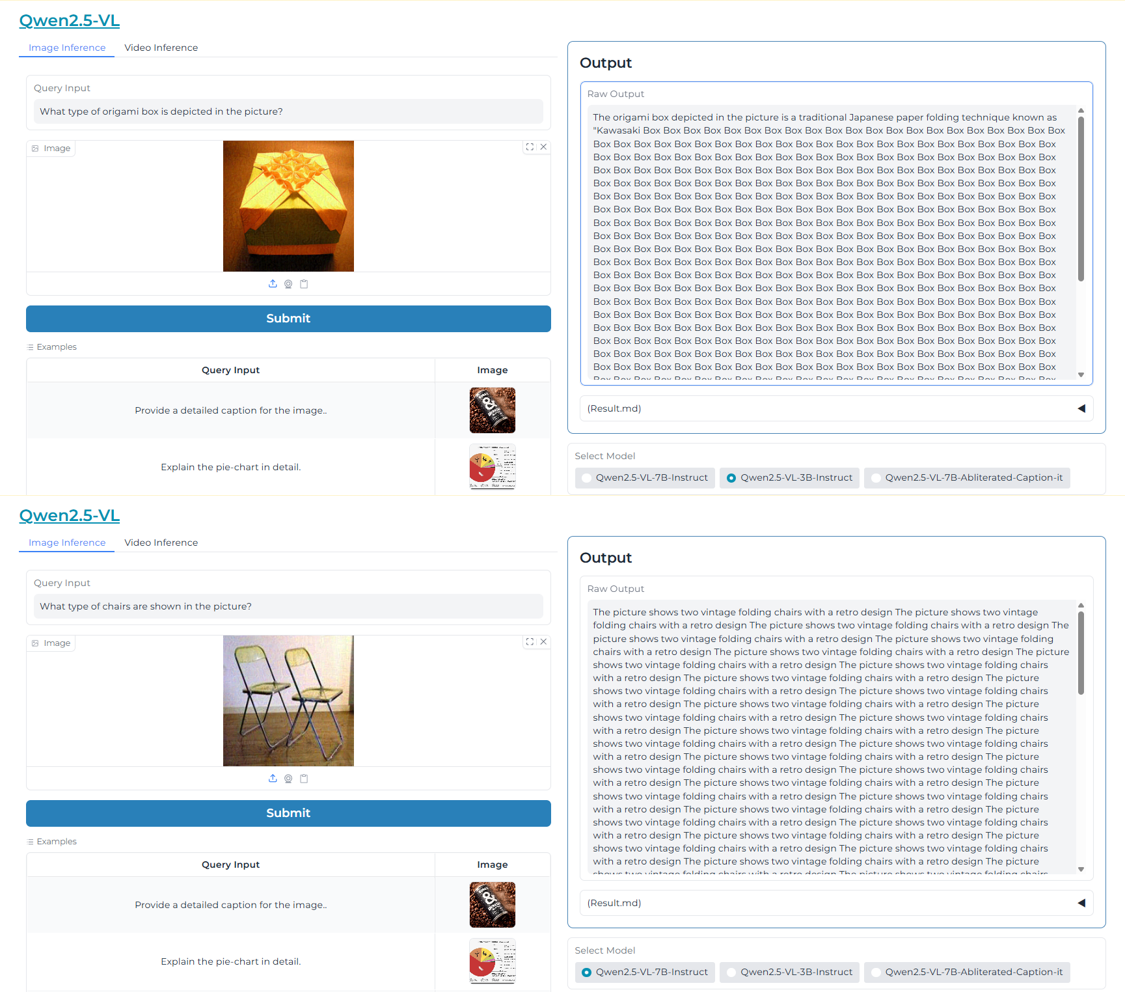The height and width of the screenshot is (992, 1125).
Task: Select Qwen2.5-VL-7B-Instruct in the origami instance
Action: tap(645, 478)
